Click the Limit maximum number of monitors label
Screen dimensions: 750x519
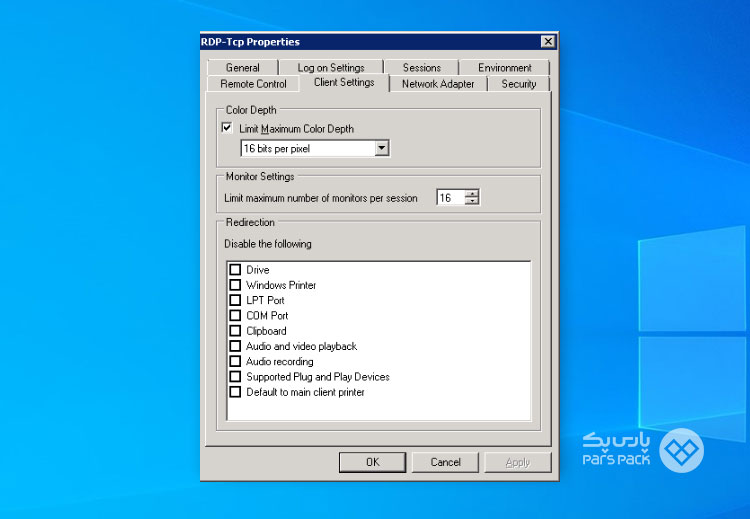pos(320,198)
